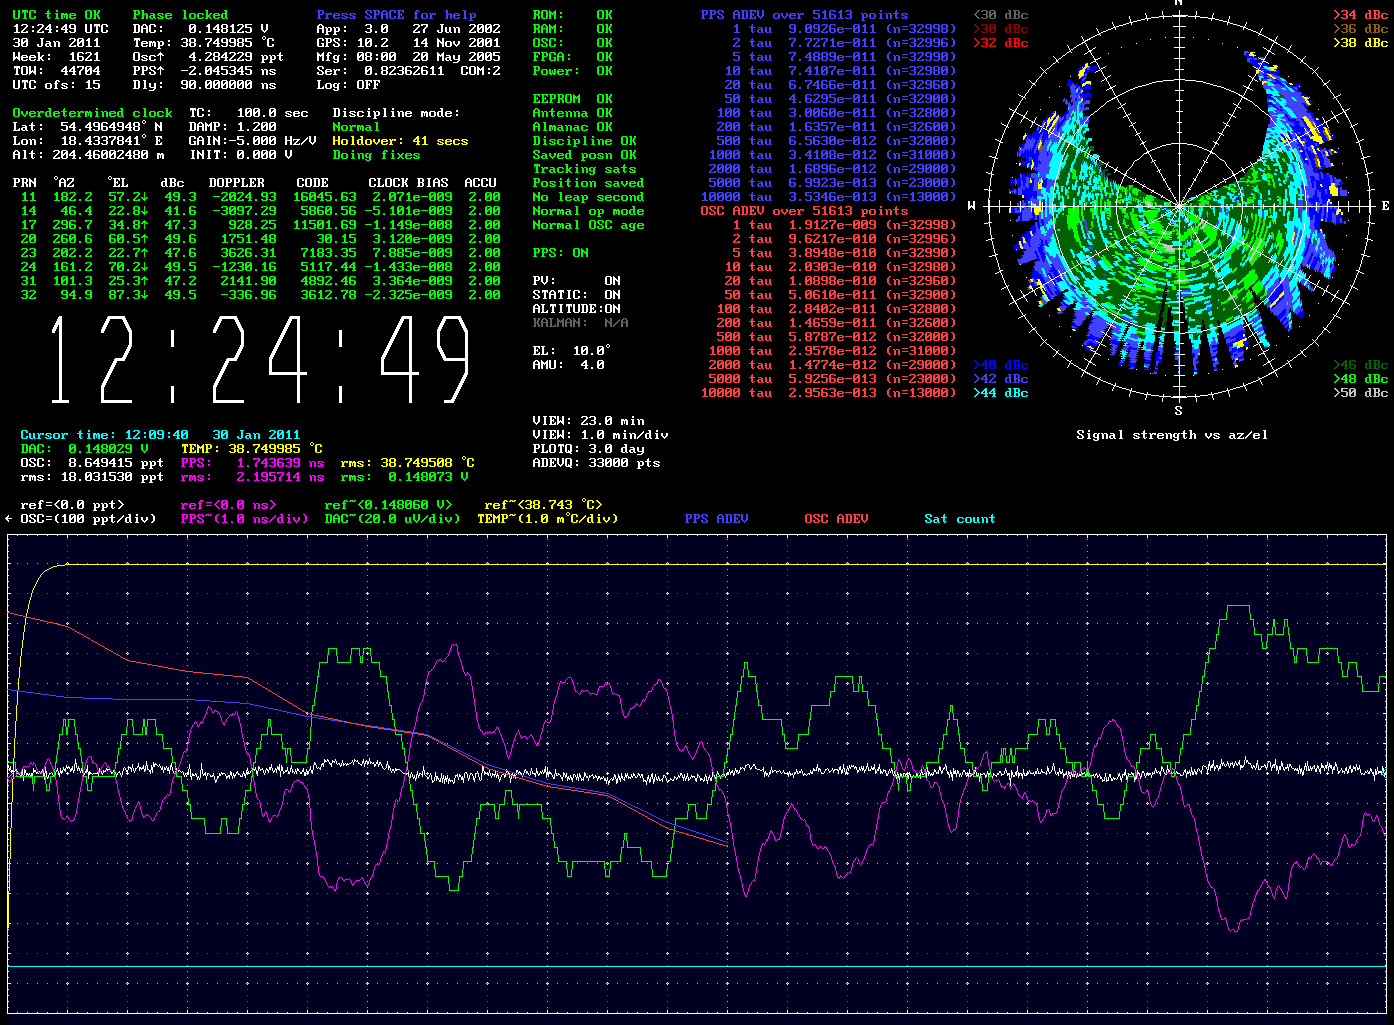
Task: Click the large 12:24:49 digital clock
Action: [260, 360]
